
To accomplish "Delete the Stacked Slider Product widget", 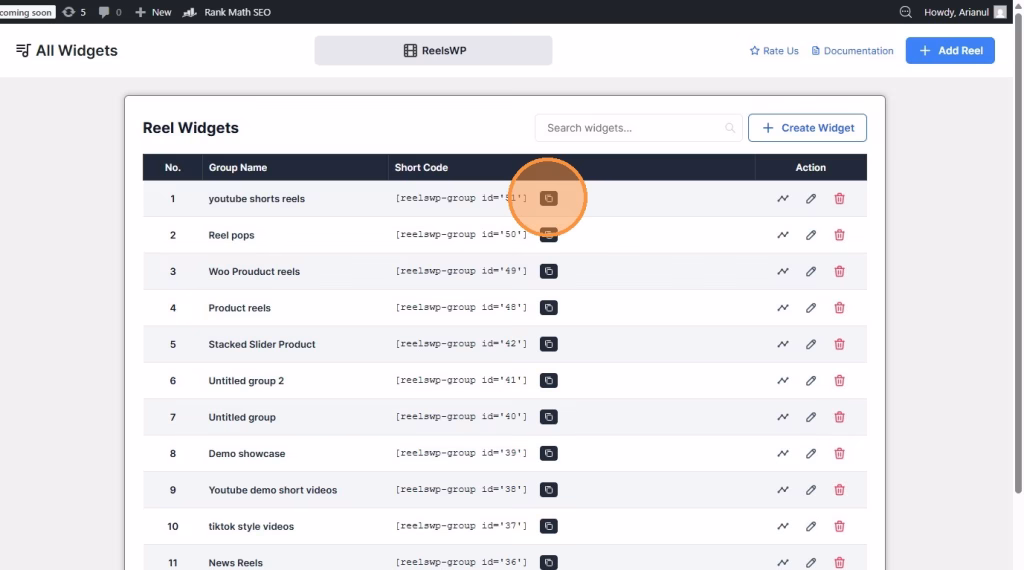I will (x=839, y=344).
